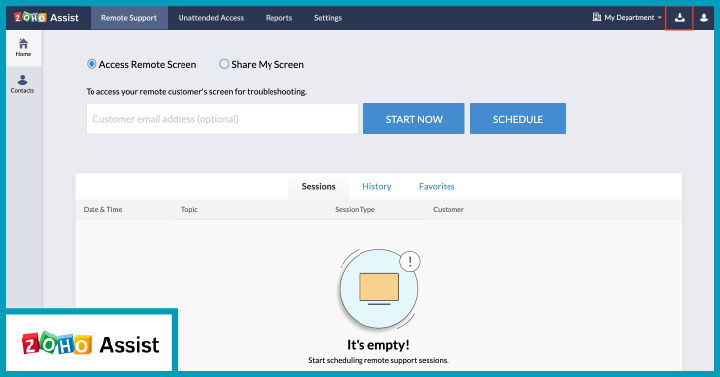
Task: Click the "It's empty!" message
Action: (x=378, y=345)
